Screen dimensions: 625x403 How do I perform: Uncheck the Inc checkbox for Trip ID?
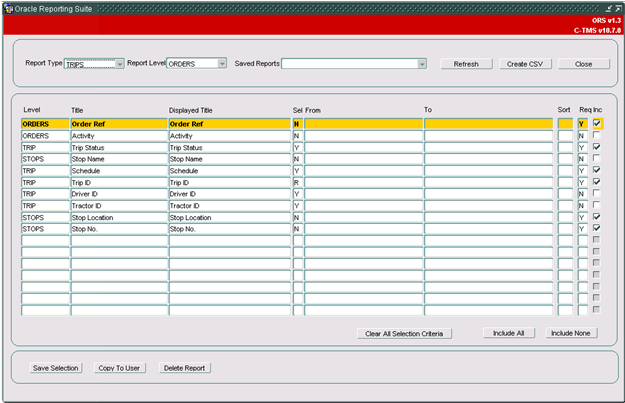pos(597,182)
